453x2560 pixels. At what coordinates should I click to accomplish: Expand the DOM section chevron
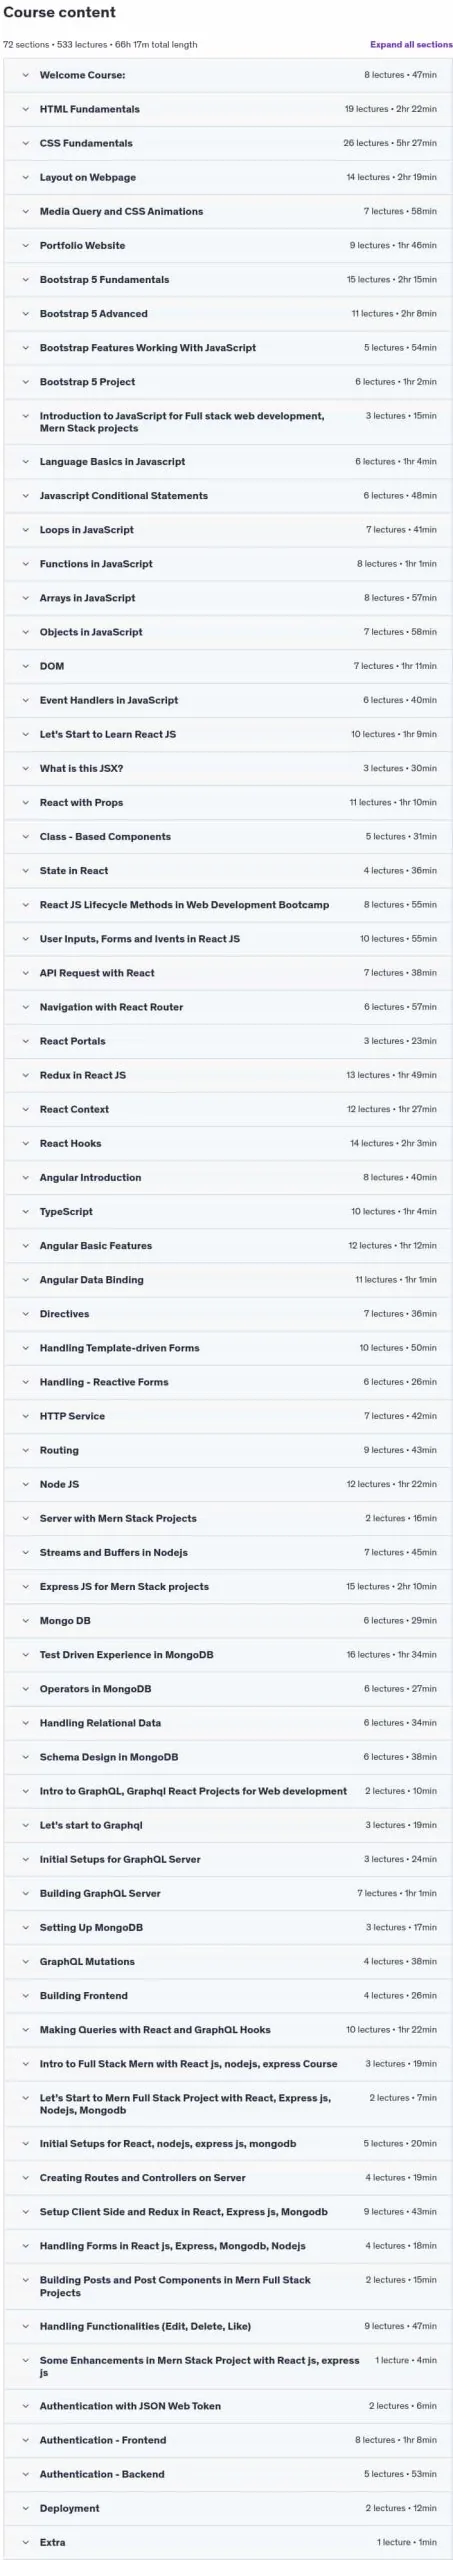click(26, 666)
